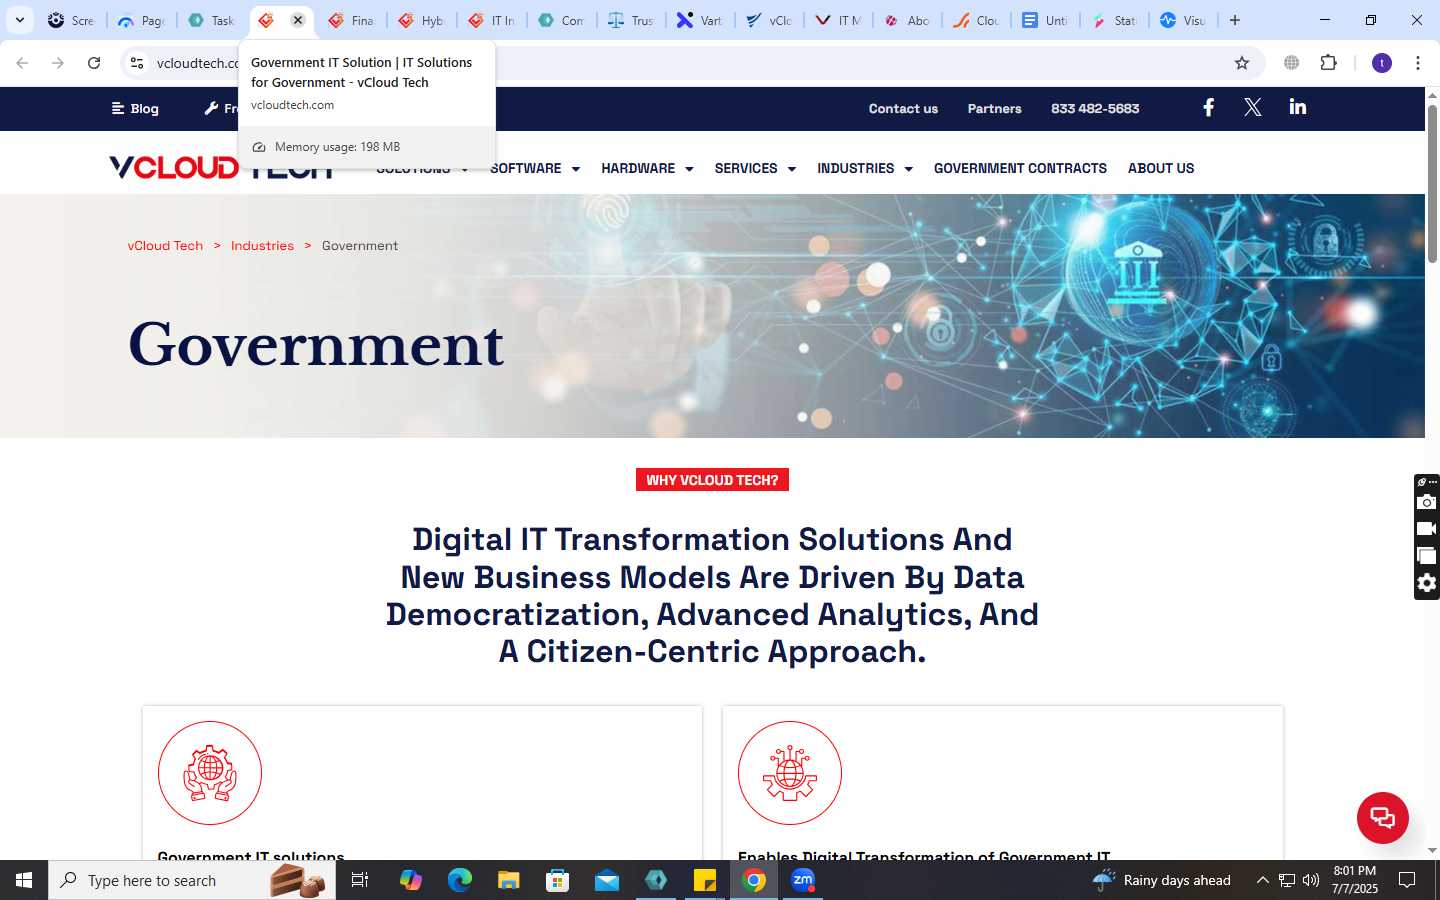Click the Contact us link
1440x900 pixels.
[903, 108]
